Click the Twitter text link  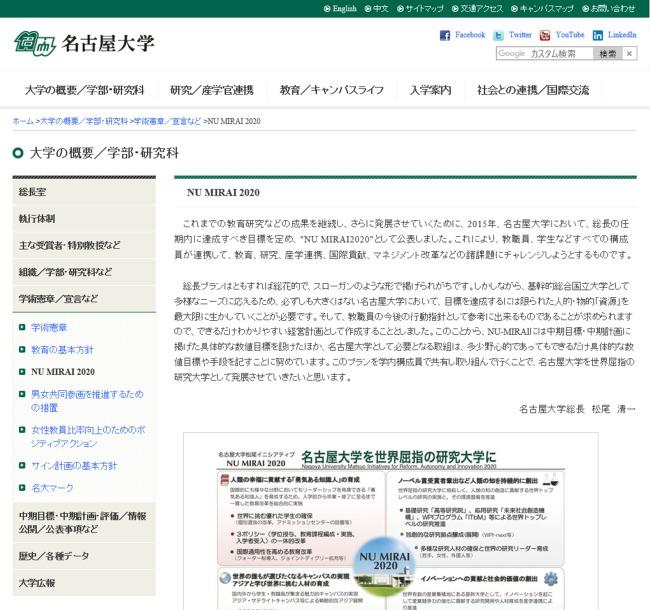[x=520, y=35]
